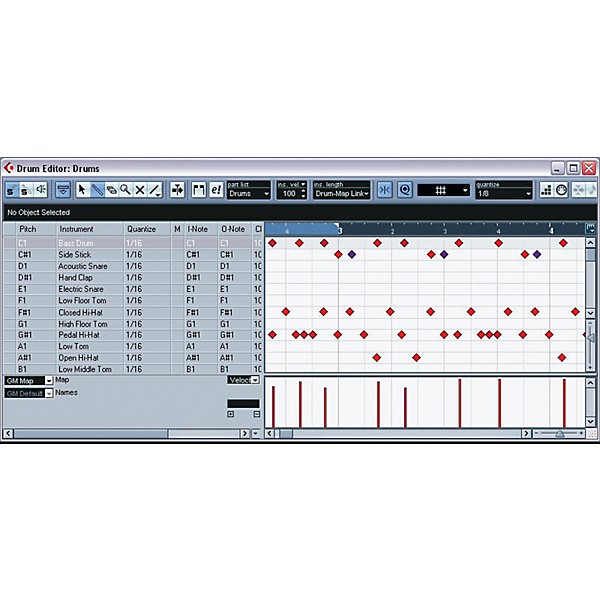Open the ins. vel preset dropdown arrow

coord(303,184)
